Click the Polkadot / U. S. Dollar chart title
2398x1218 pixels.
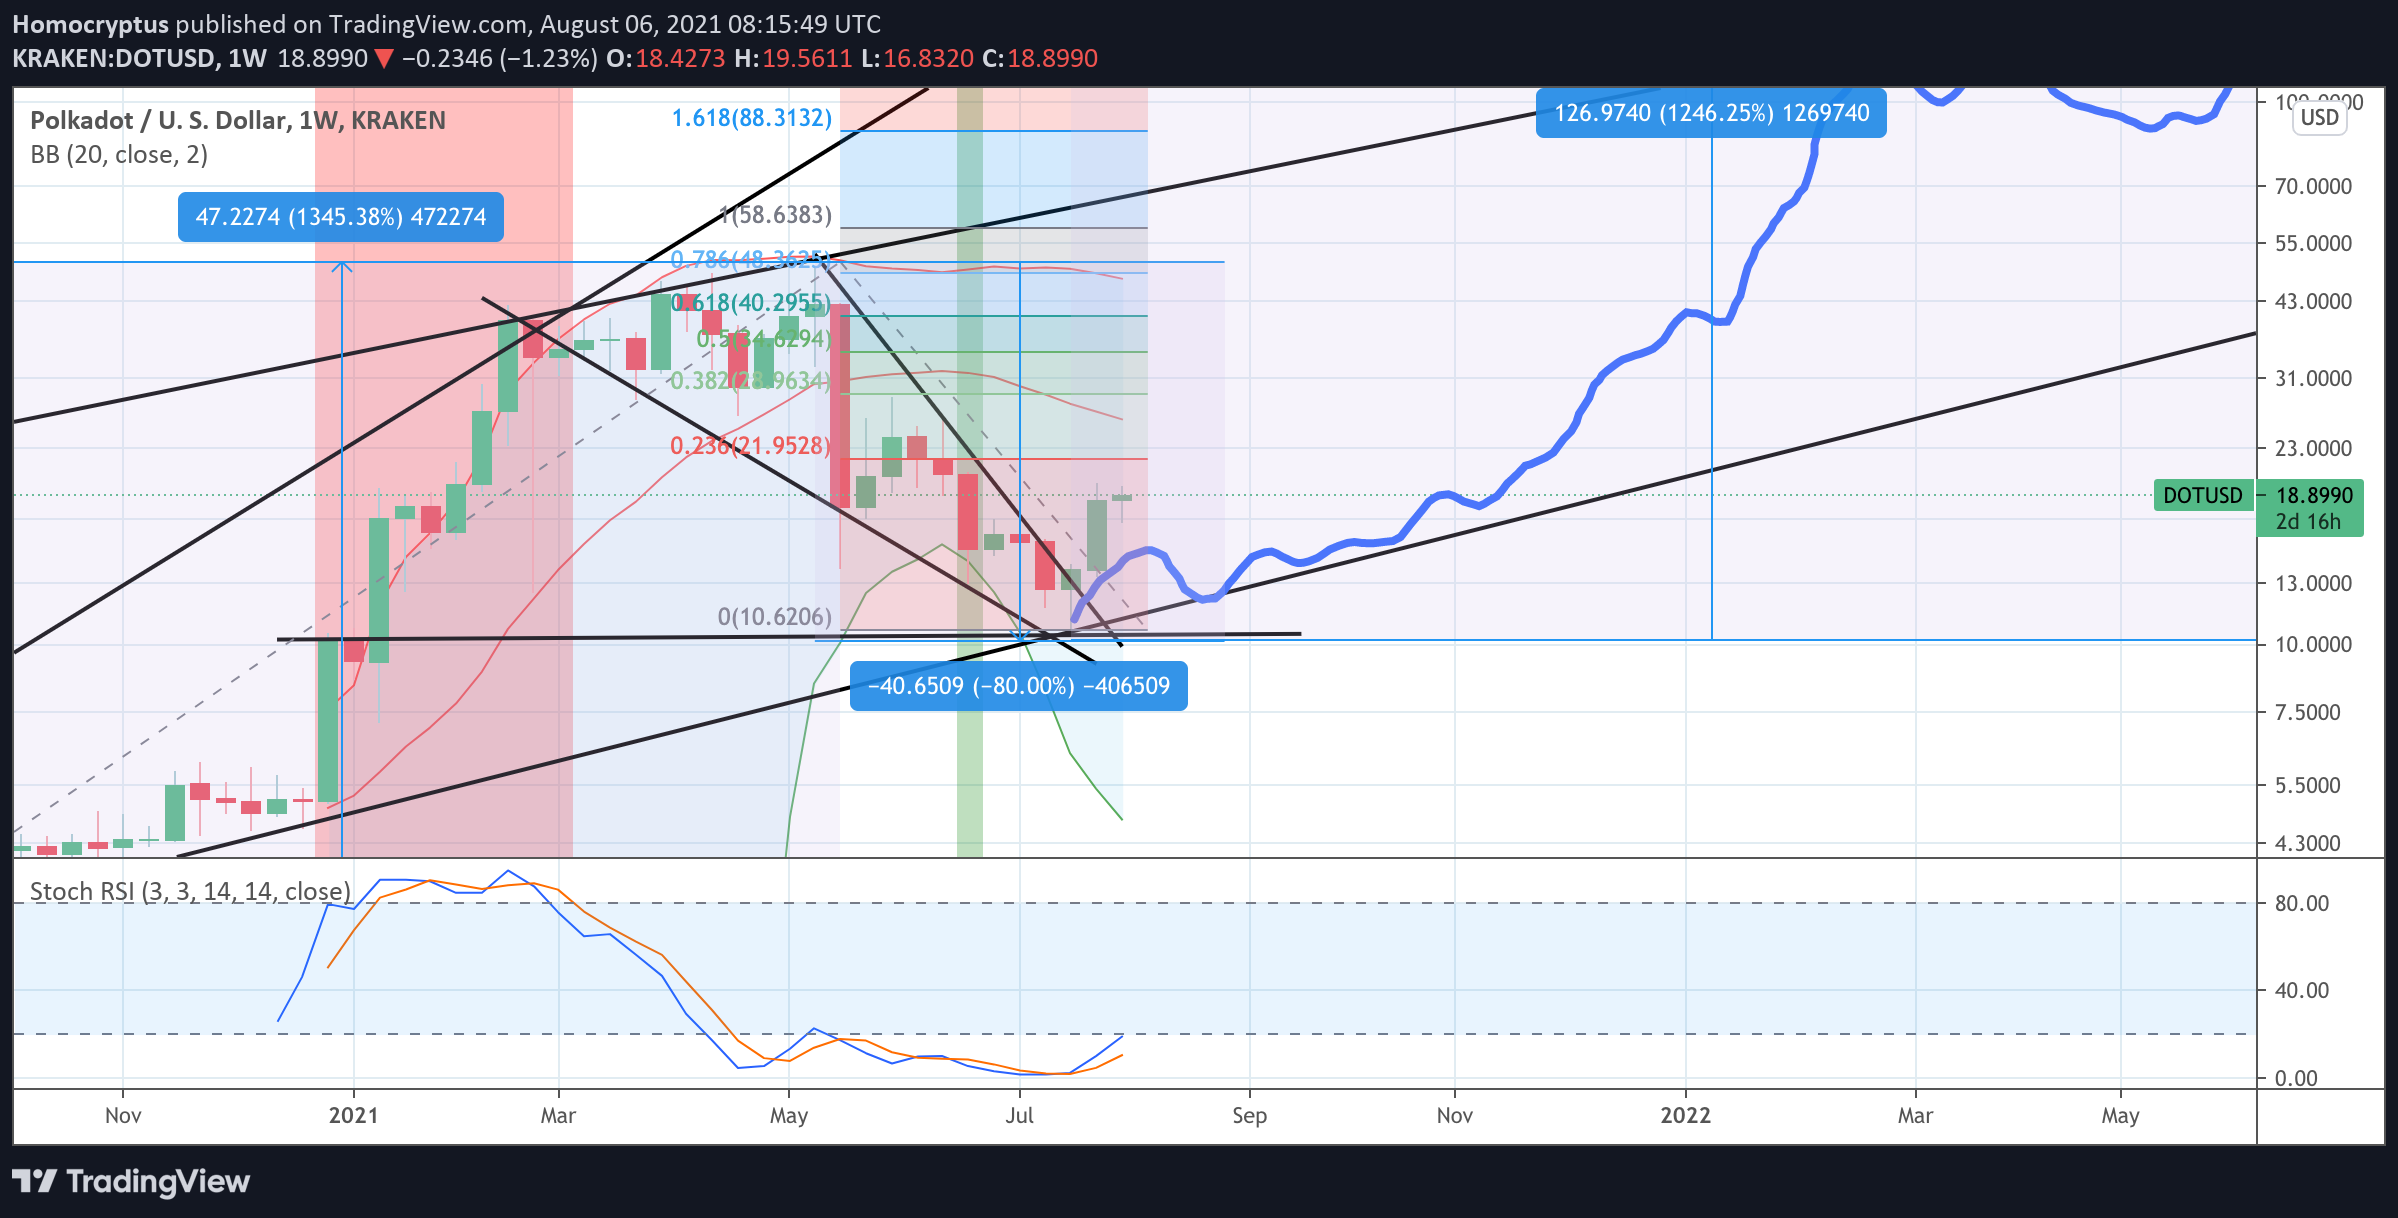pyautogui.click(x=238, y=120)
